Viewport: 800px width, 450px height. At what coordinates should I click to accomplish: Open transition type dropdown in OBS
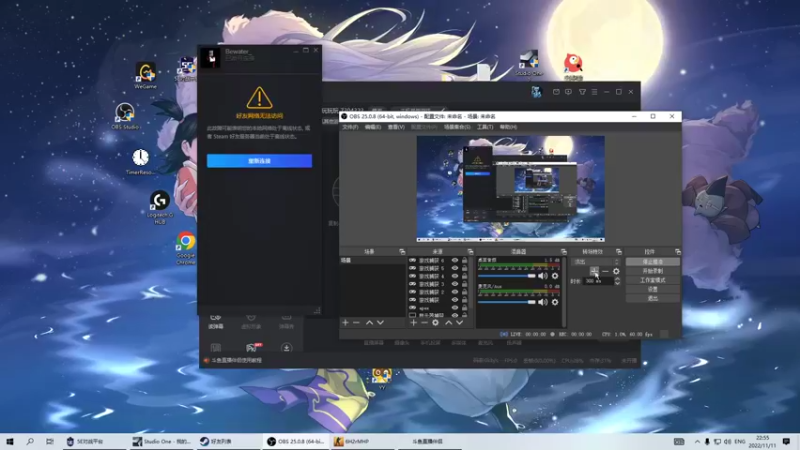click(596, 262)
